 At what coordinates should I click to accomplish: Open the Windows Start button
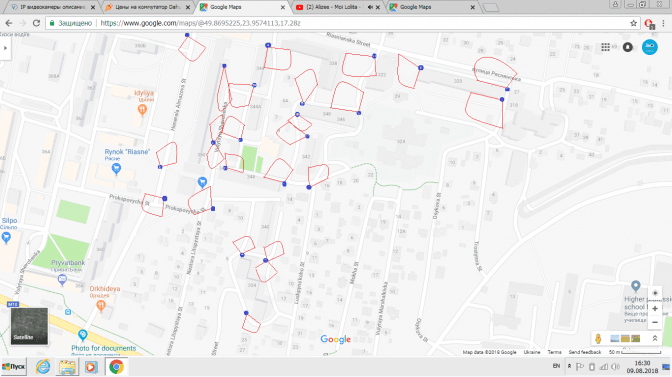tap(14, 367)
